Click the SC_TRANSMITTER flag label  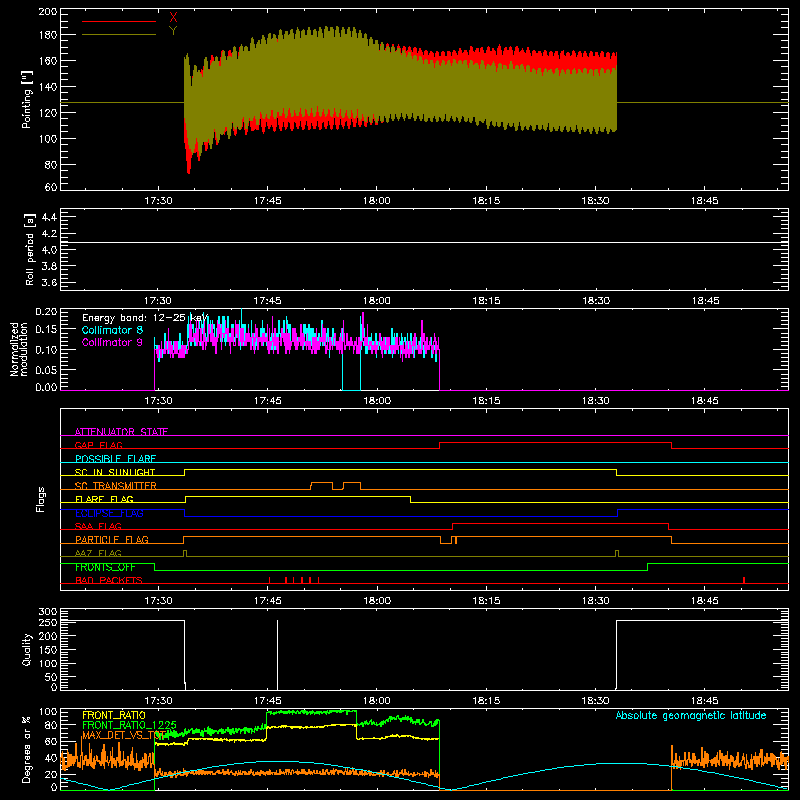(x=116, y=486)
